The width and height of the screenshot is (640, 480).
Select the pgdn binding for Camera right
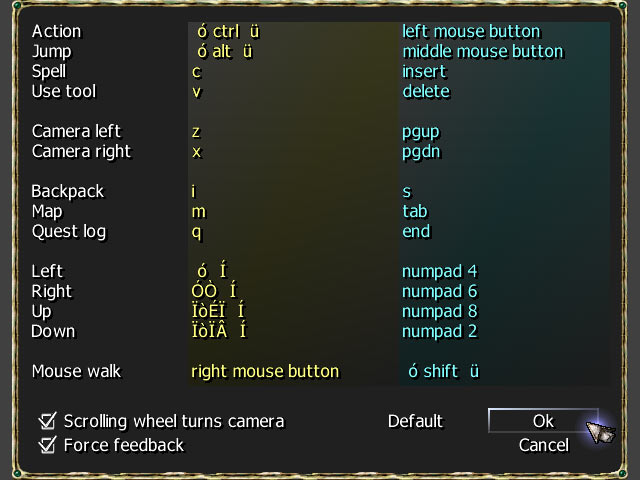coord(421,152)
